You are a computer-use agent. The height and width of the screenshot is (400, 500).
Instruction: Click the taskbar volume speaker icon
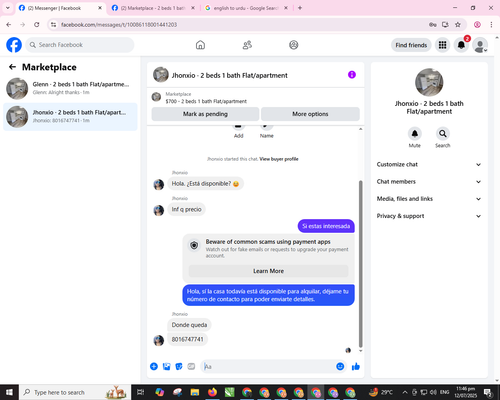433,392
